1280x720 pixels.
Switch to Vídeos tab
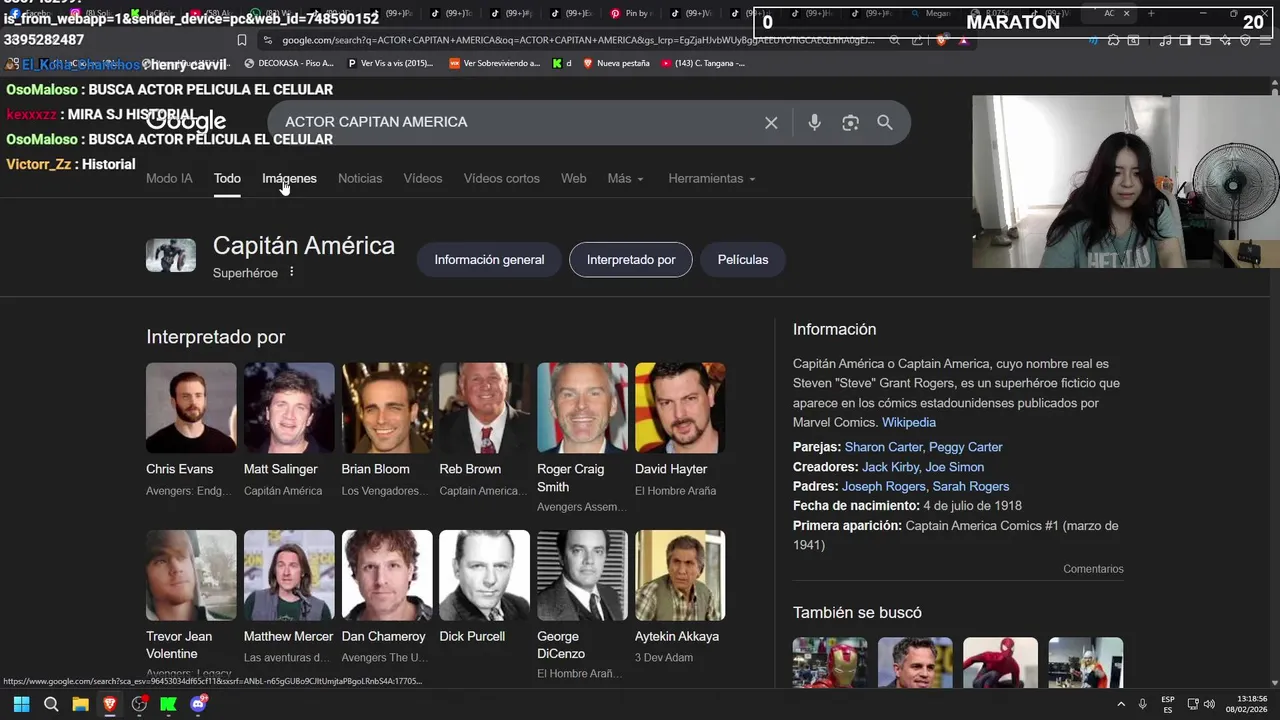point(423,178)
